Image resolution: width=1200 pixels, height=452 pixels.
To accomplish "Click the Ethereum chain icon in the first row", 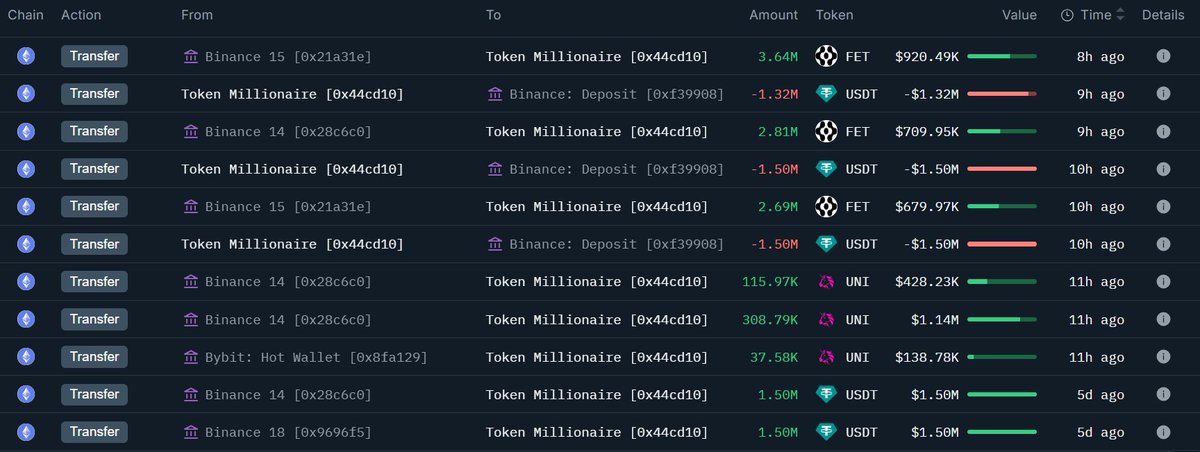I will point(26,56).
